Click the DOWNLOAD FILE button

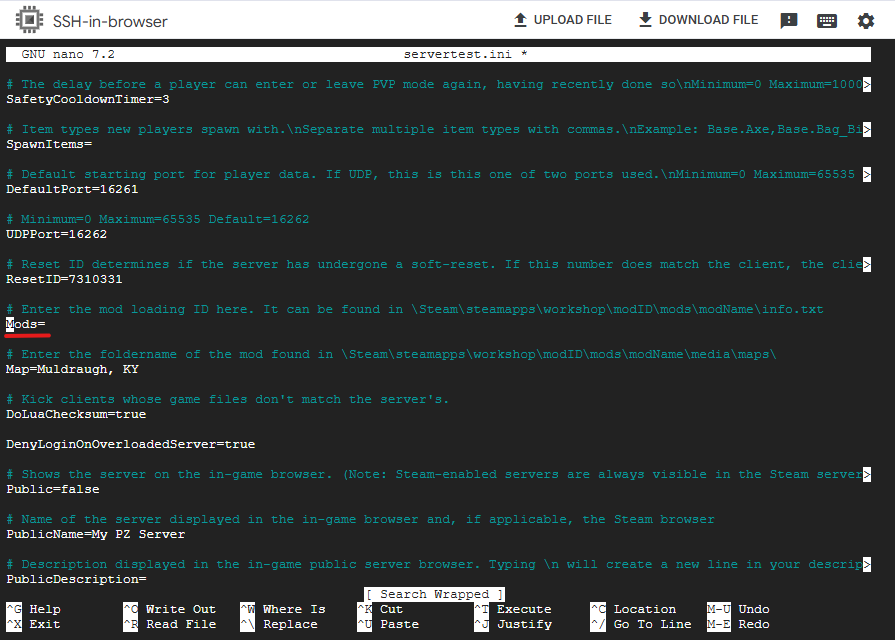pos(699,20)
